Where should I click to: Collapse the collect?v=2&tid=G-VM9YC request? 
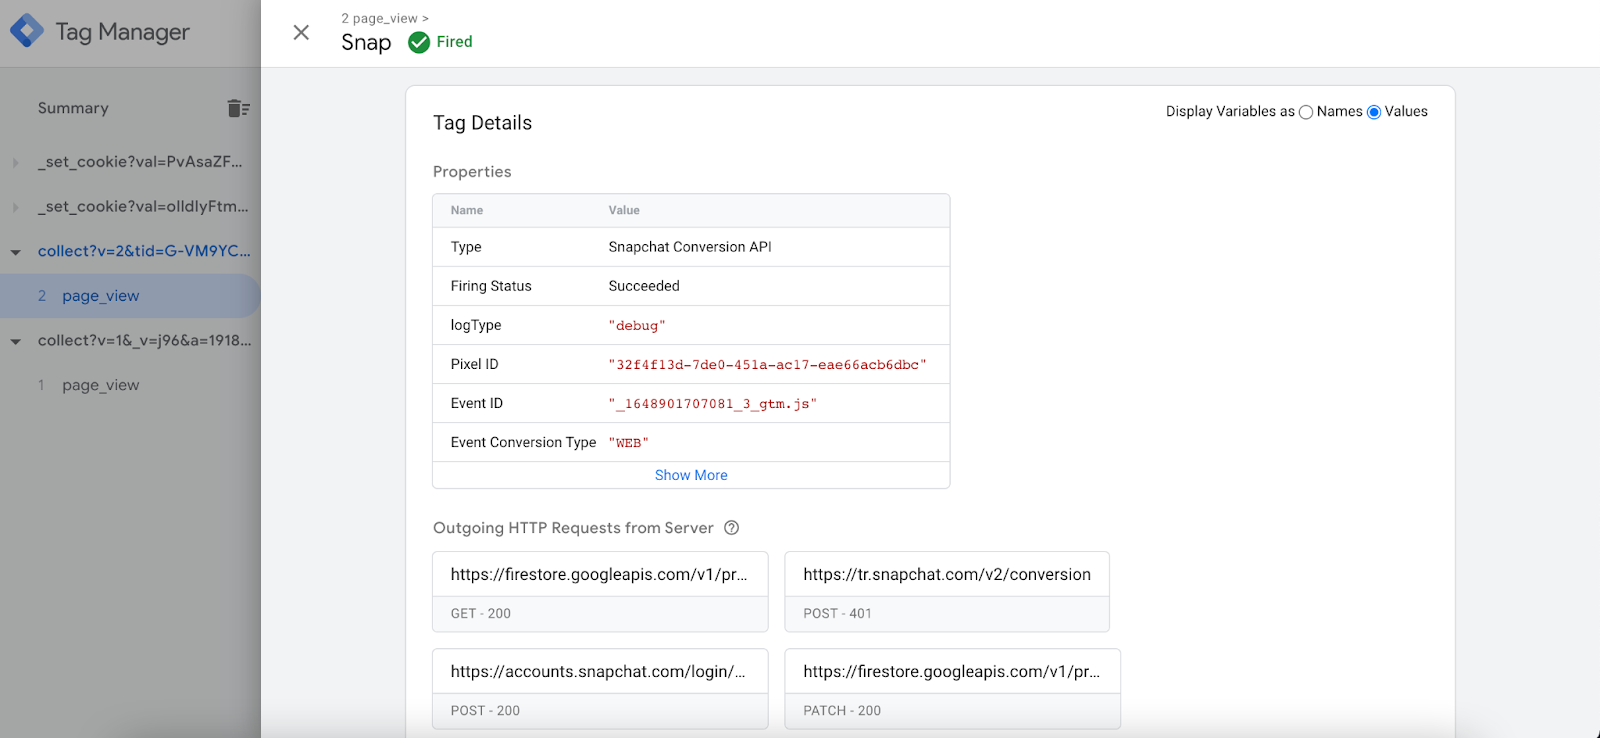click(x=15, y=253)
